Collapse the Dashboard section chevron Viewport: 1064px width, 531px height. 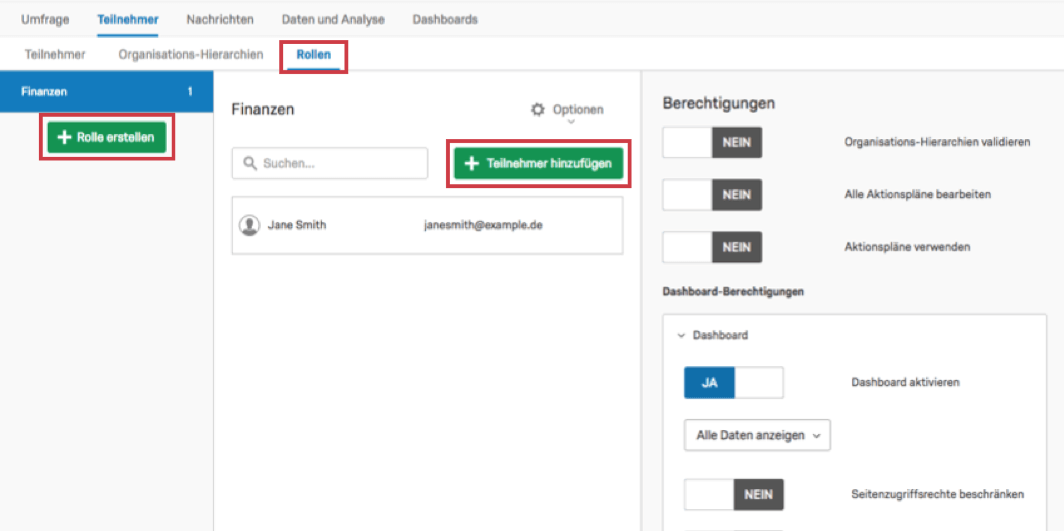tap(681, 335)
